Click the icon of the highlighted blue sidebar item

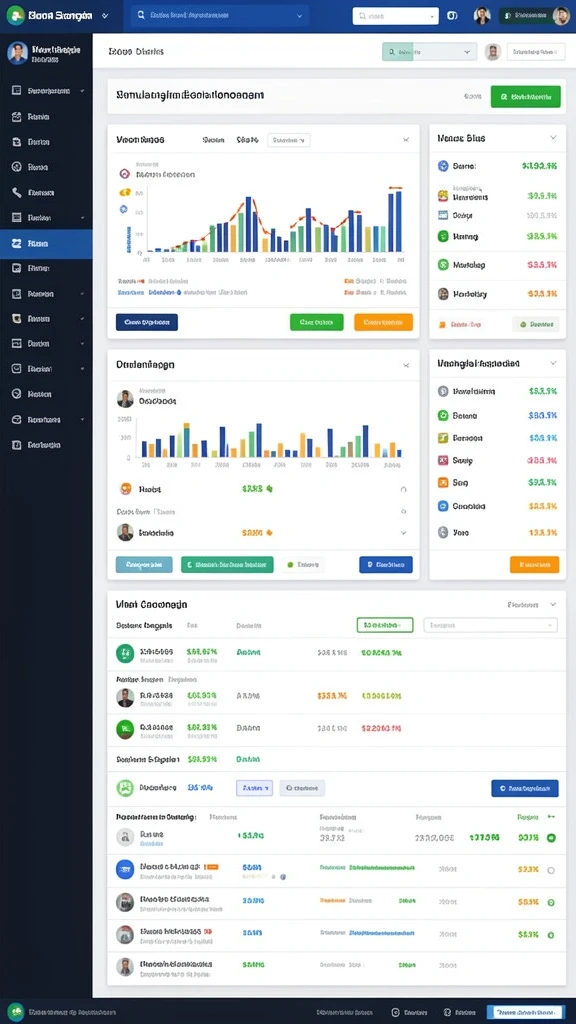(17, 243)
